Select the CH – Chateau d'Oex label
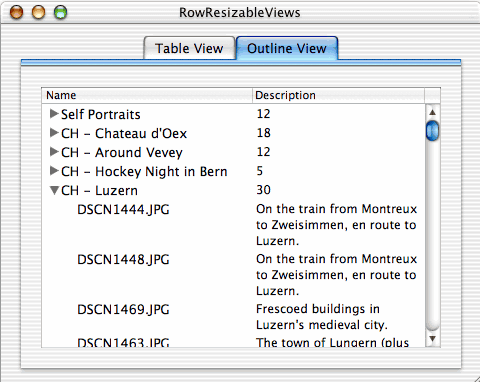Image resolution: width=480 pixels, height=382 pixels. pos(124,133)
